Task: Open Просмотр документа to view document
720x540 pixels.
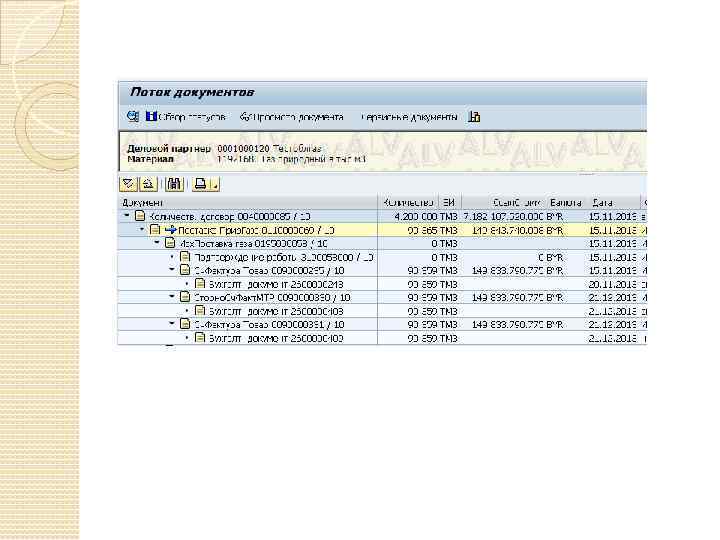Action: [x=298, y=117]
